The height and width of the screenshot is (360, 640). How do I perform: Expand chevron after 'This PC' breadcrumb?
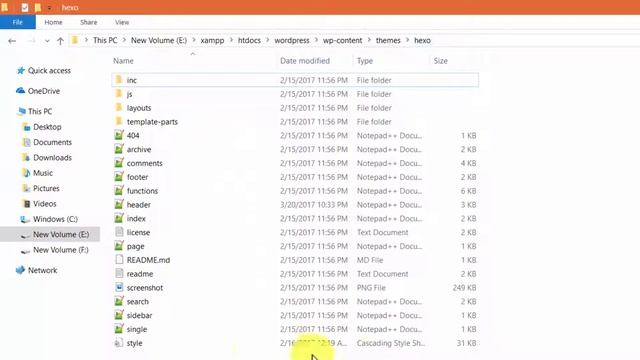124,40
